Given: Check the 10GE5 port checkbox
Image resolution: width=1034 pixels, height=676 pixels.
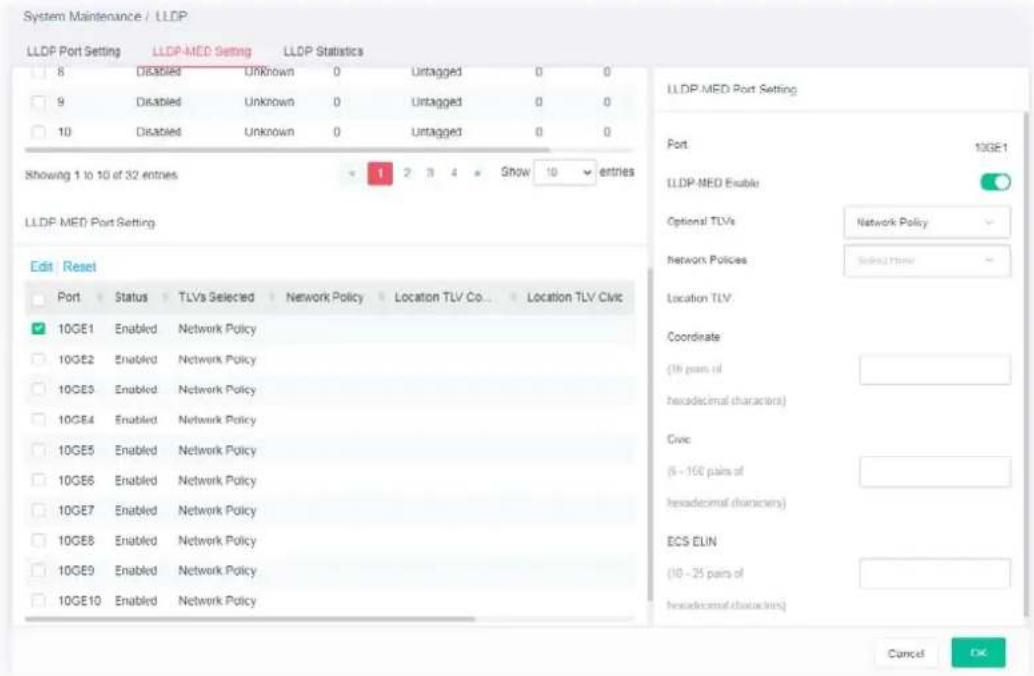Looking at the screenshot, I should [x=38, y=450].
